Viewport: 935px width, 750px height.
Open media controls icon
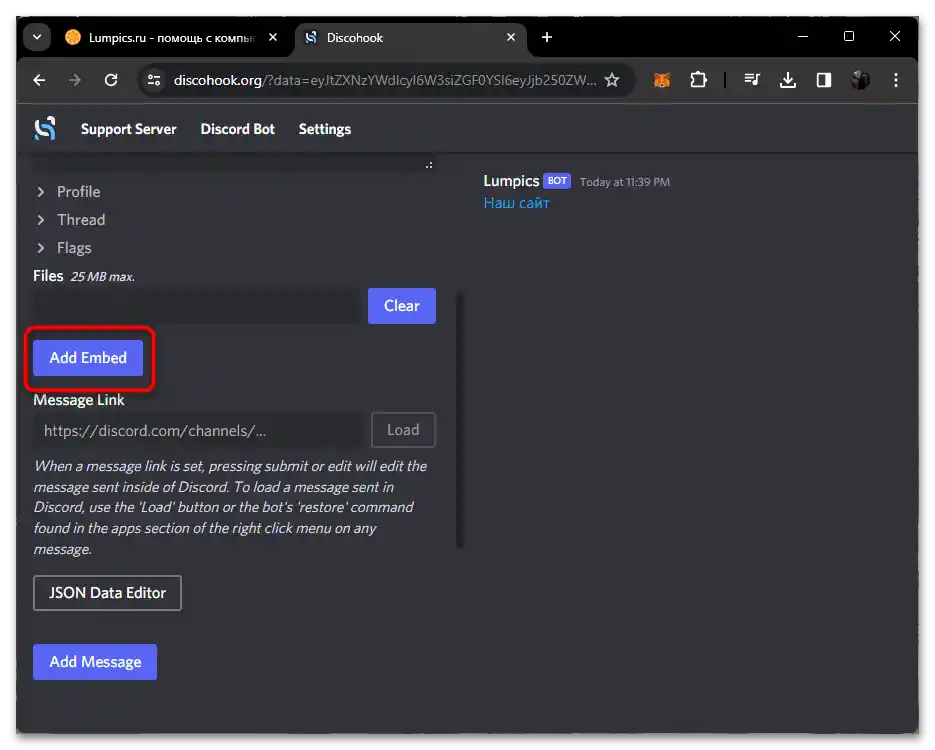click(x=752, y=80)
